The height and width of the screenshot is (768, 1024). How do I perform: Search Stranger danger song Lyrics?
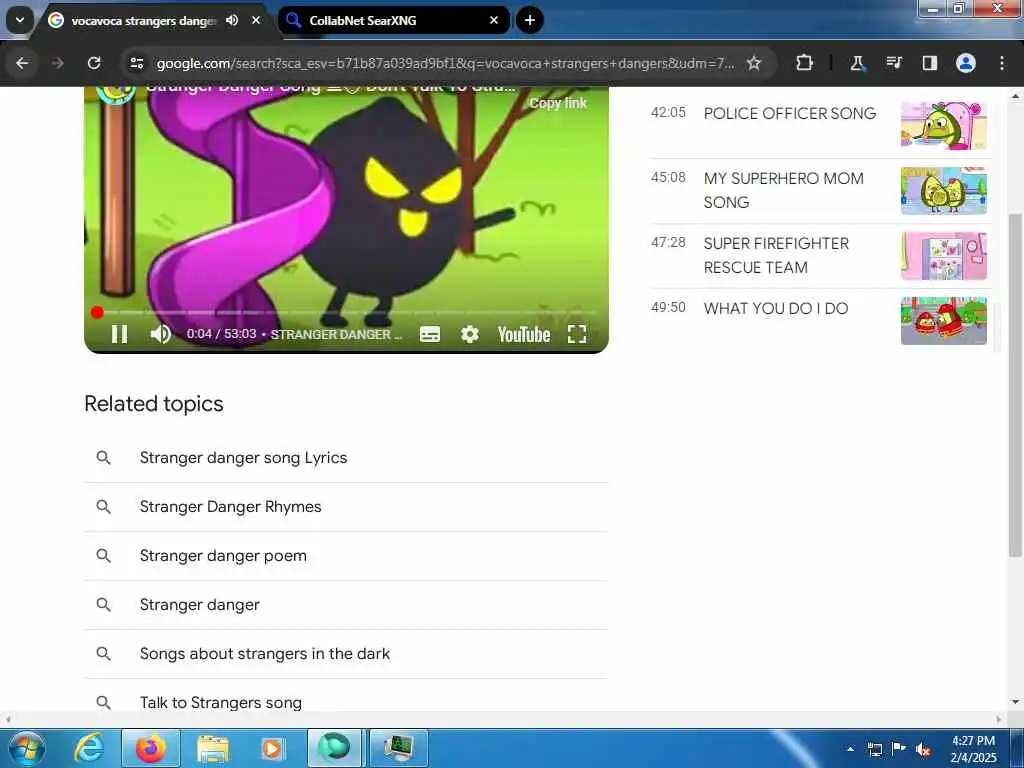(x=346, y=458)
